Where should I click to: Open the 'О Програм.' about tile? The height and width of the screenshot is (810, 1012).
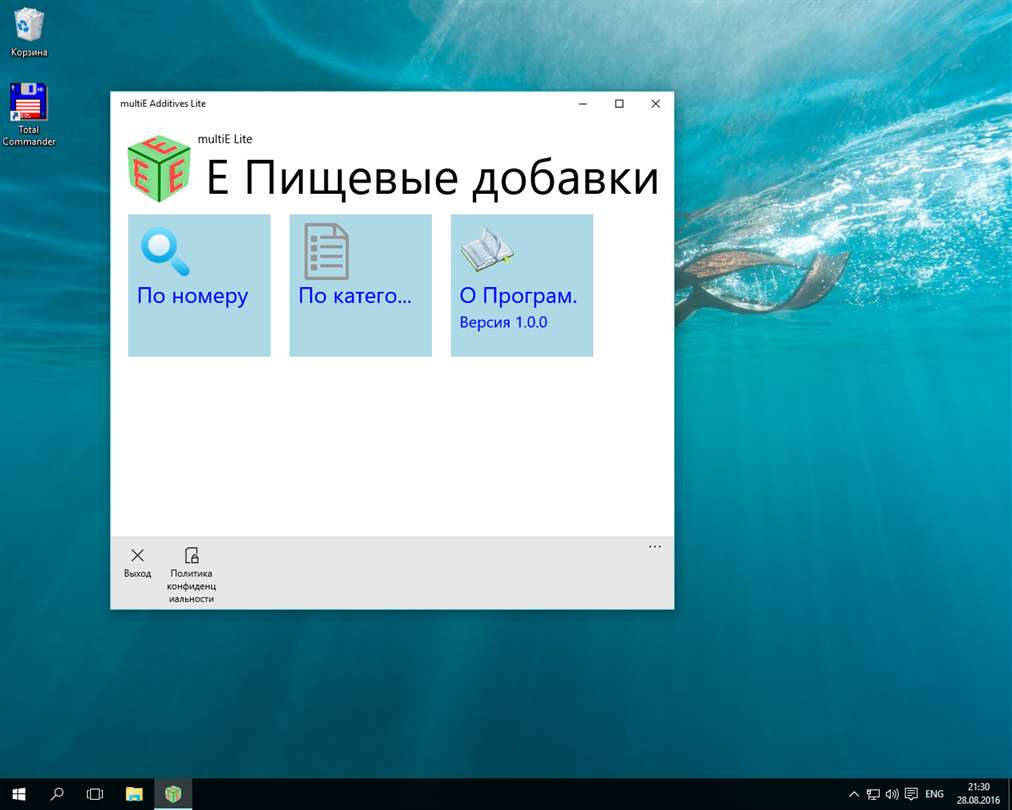(521, 285)
